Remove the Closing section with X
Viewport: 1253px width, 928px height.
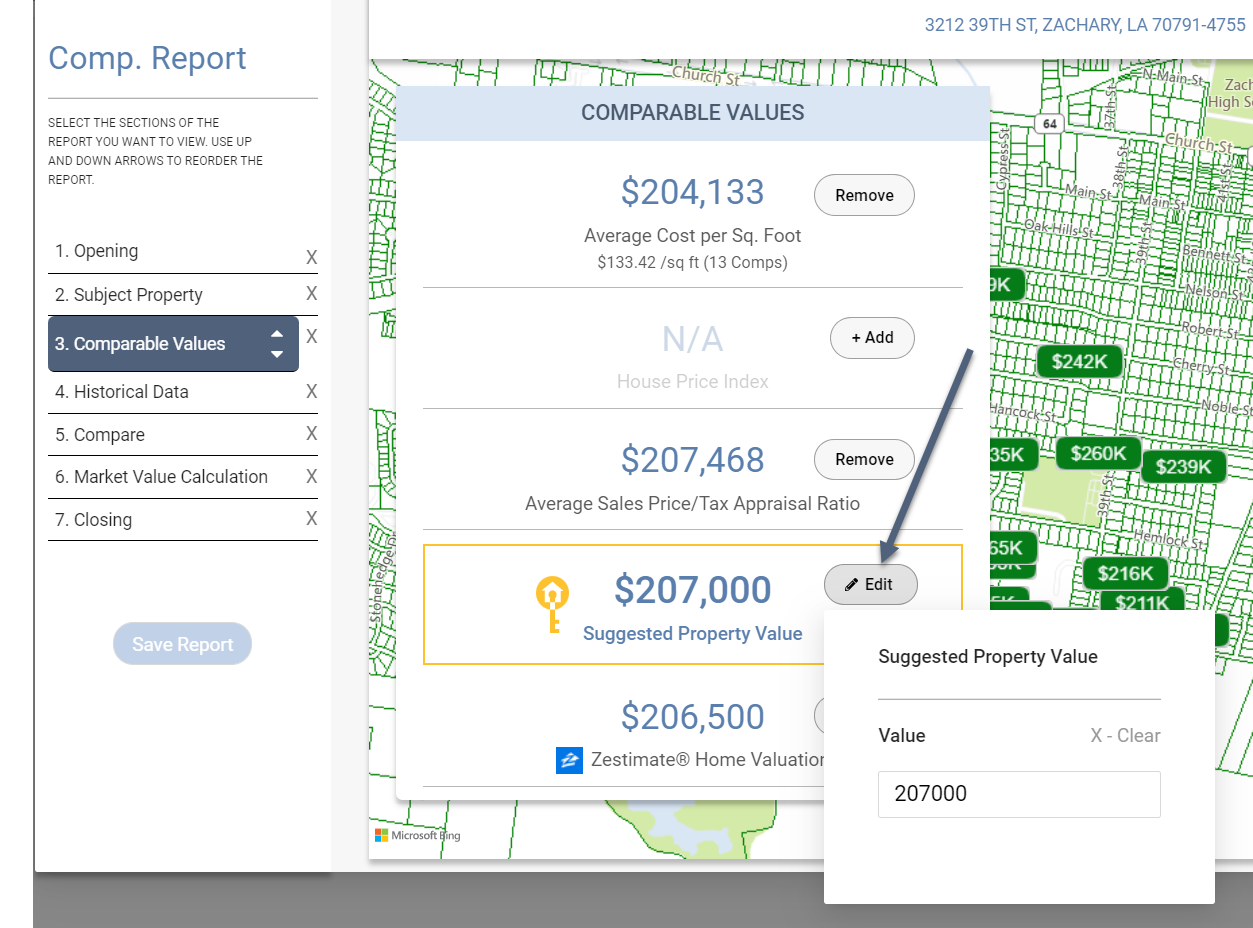[311, 519]
